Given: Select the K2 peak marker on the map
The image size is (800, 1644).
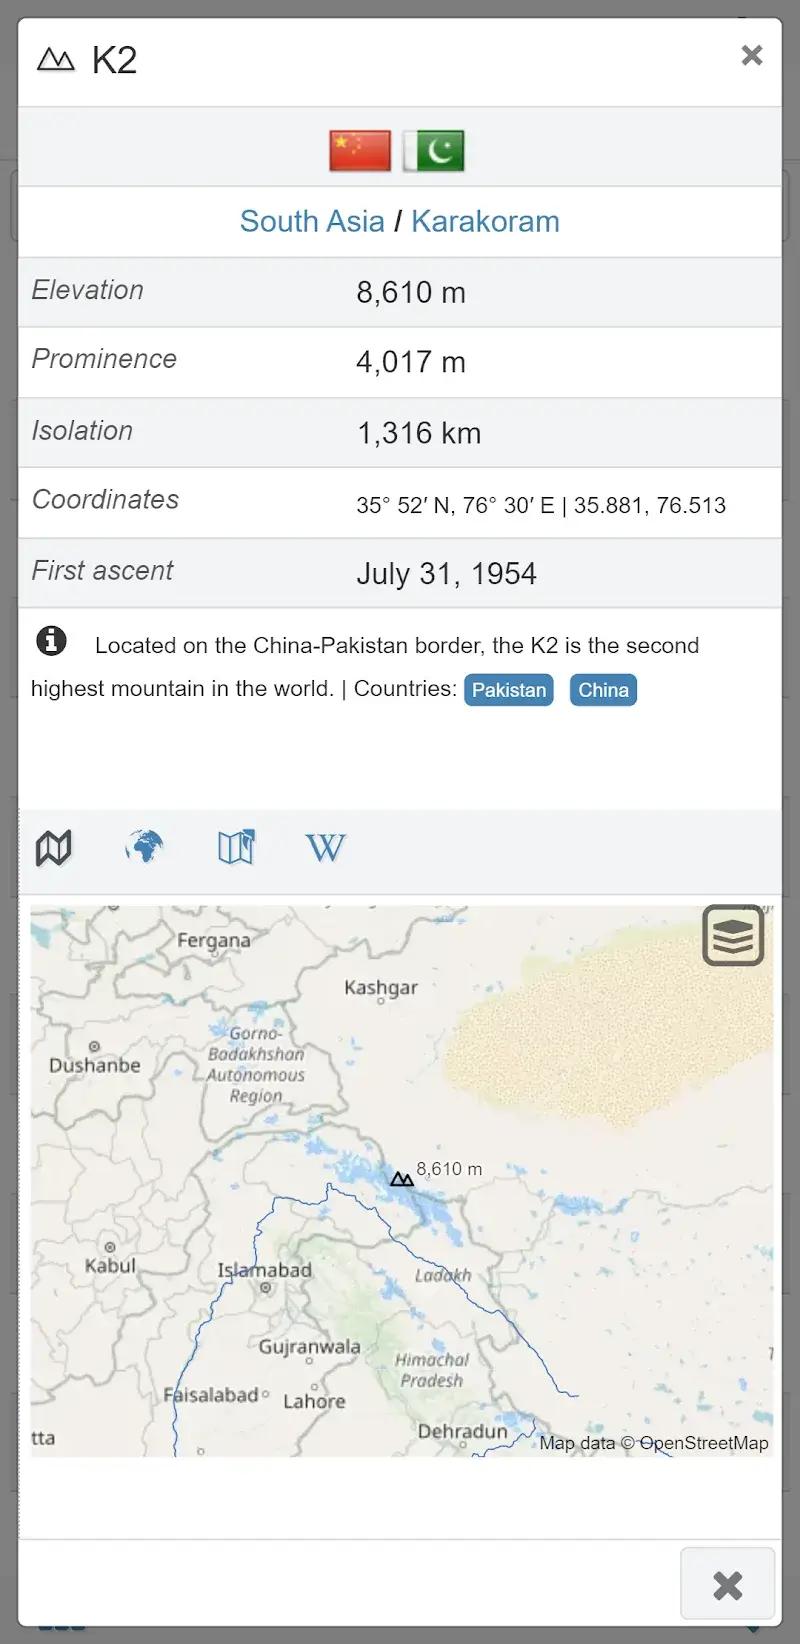Looking at the screenshot, I should 402,1179.
